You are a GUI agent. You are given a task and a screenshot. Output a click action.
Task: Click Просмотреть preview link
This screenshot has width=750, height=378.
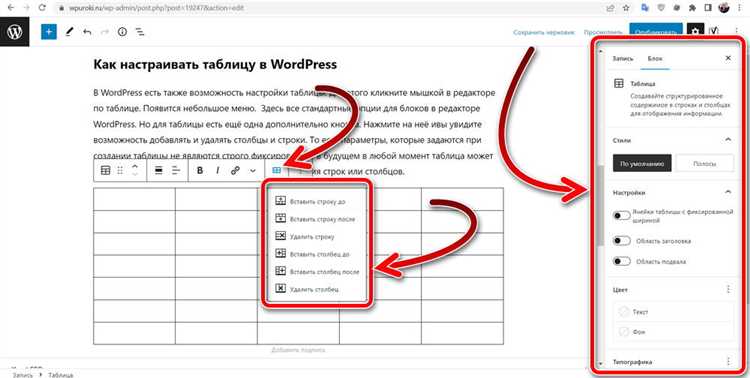click(603, 33)
